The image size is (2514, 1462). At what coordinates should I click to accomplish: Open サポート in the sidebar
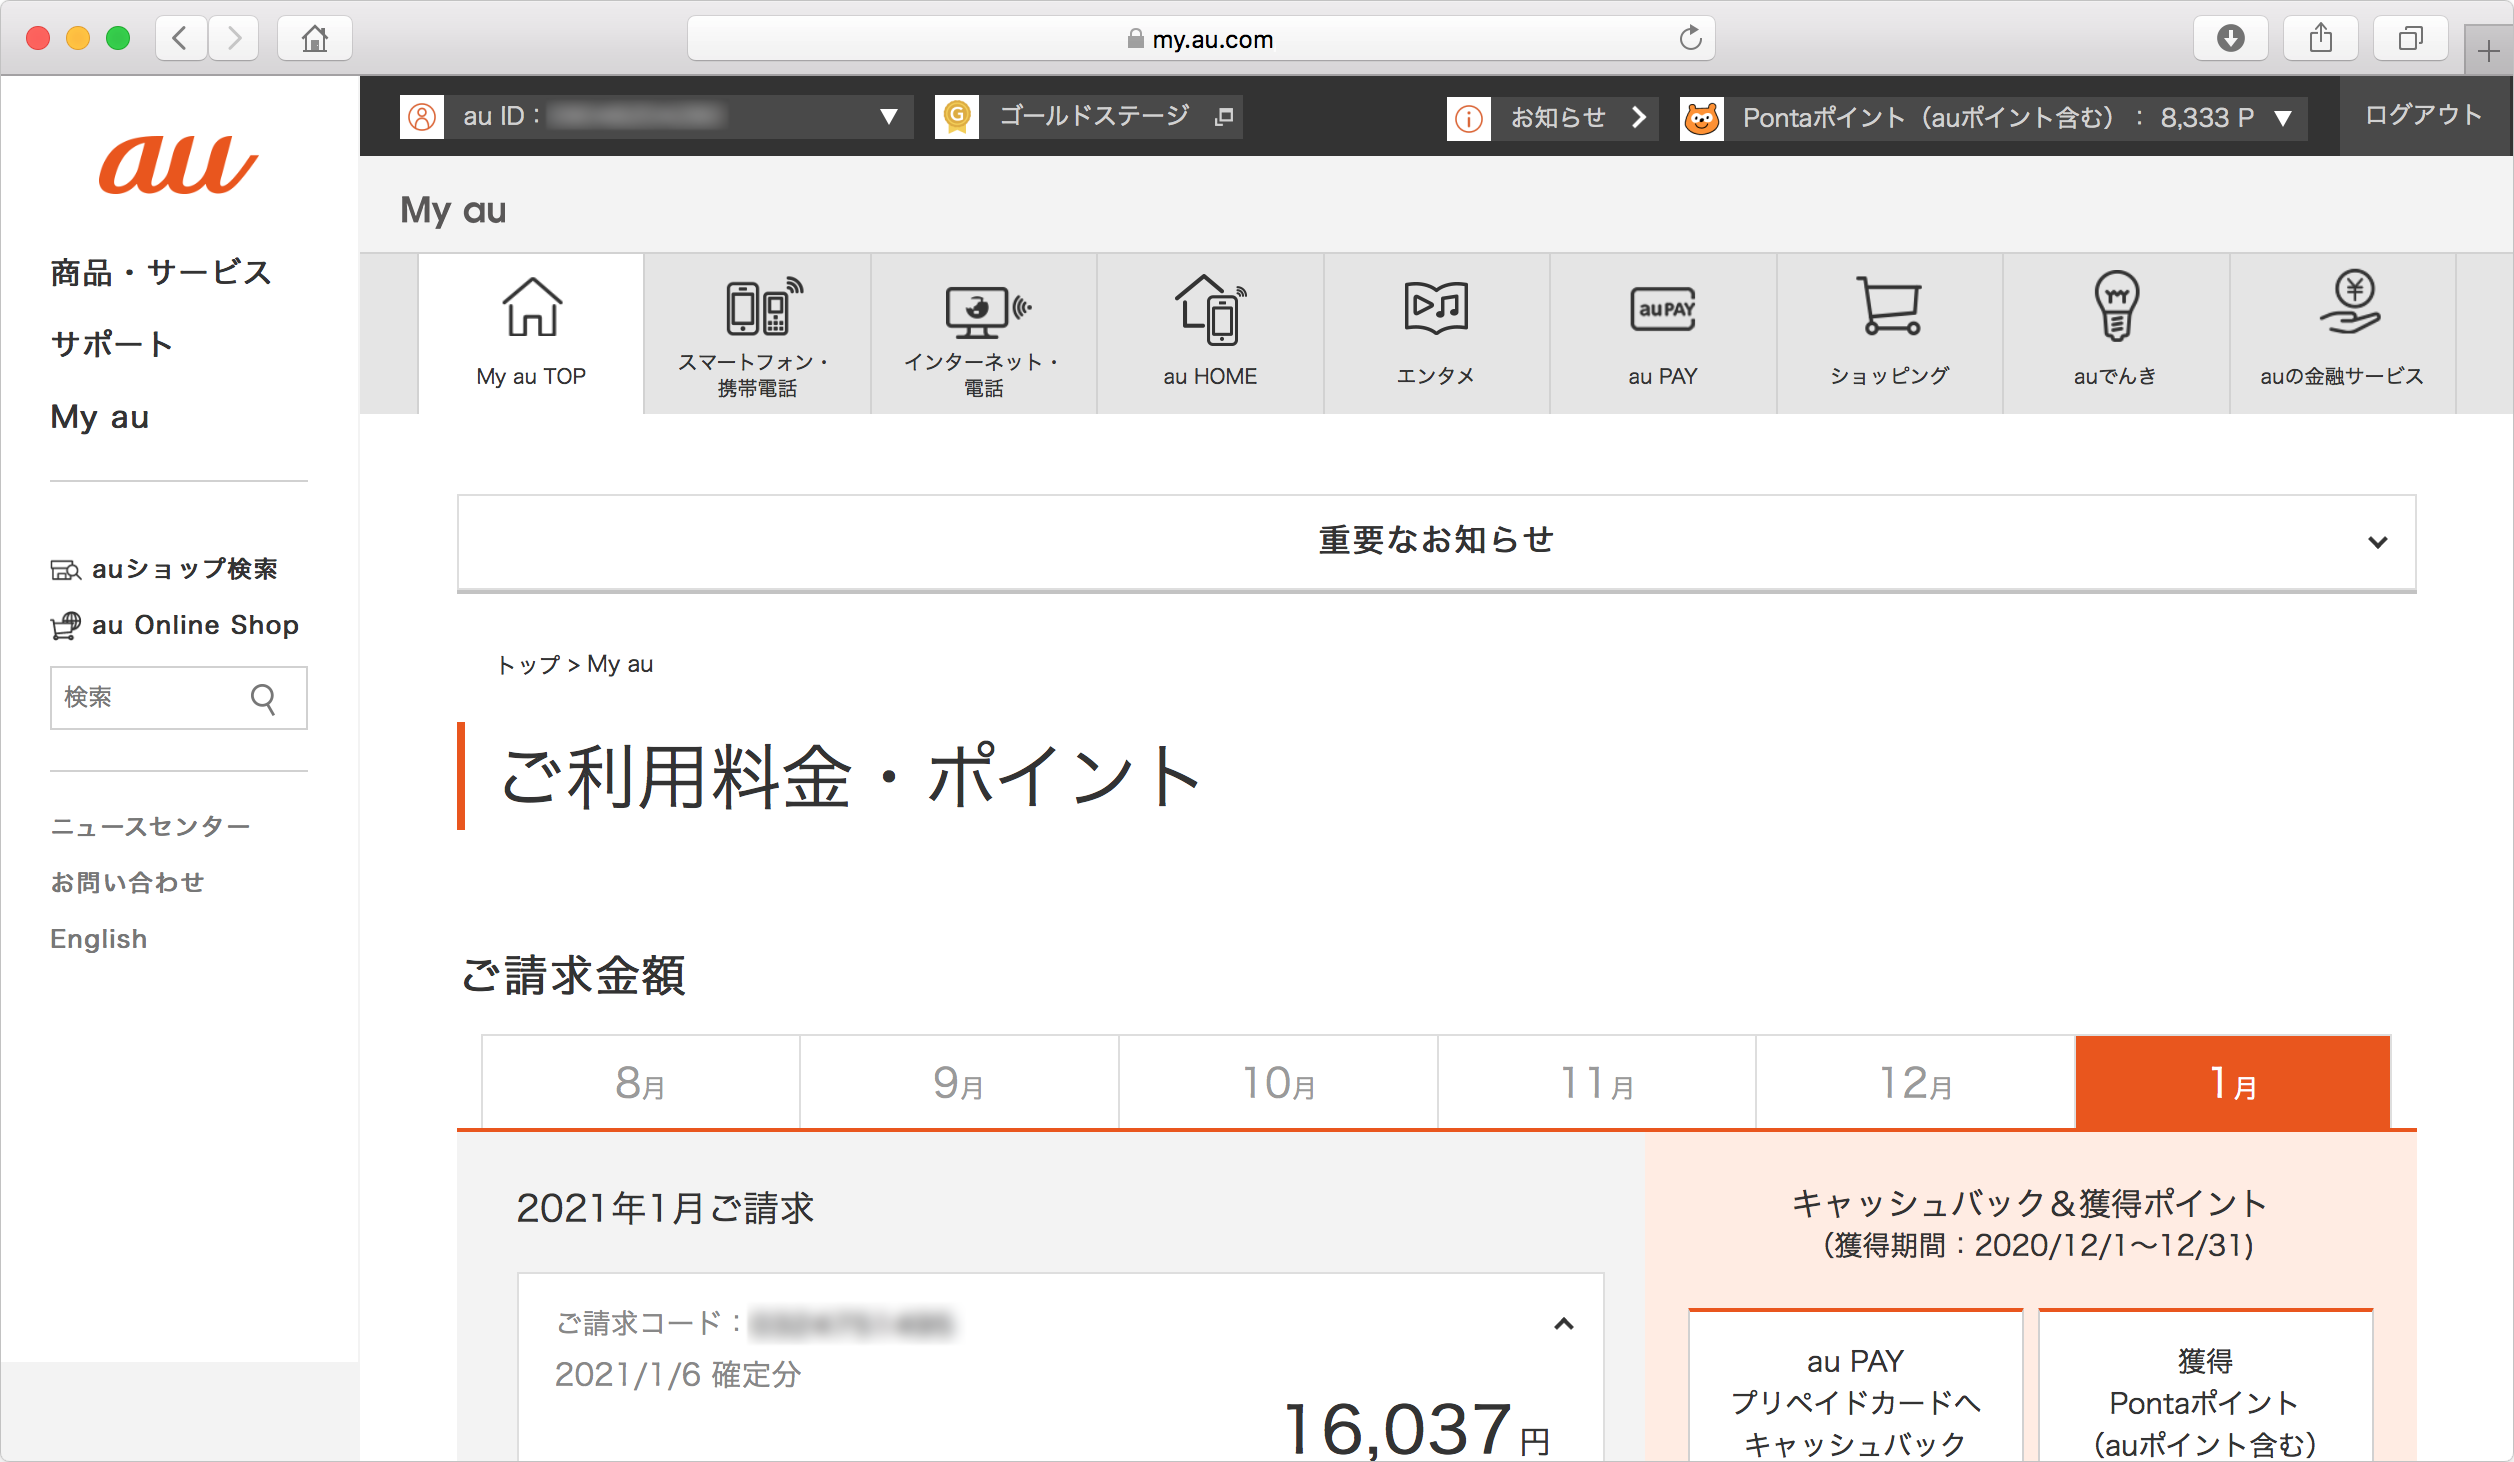pos(111,344)
